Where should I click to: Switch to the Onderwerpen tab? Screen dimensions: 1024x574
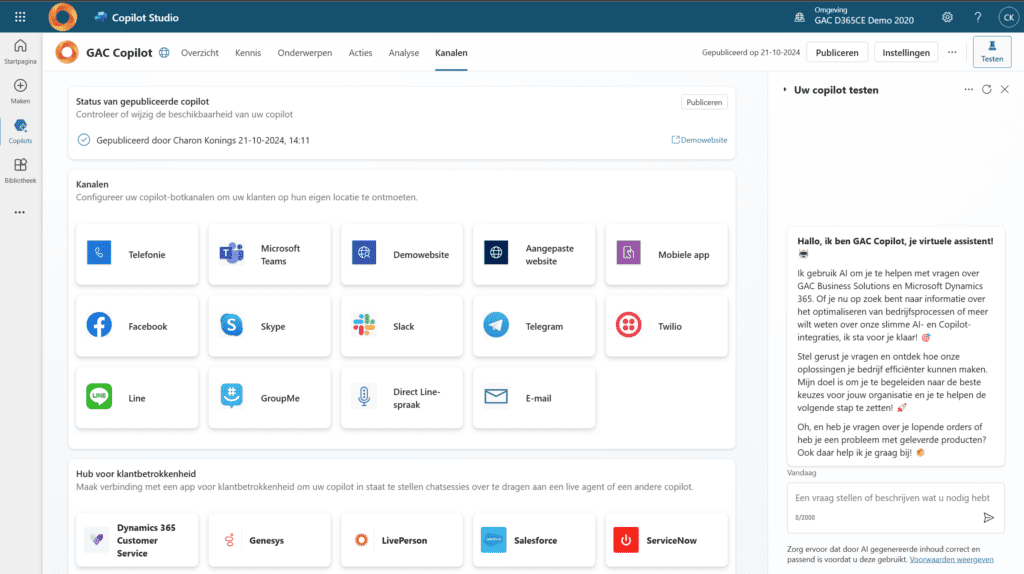[304, 53]
